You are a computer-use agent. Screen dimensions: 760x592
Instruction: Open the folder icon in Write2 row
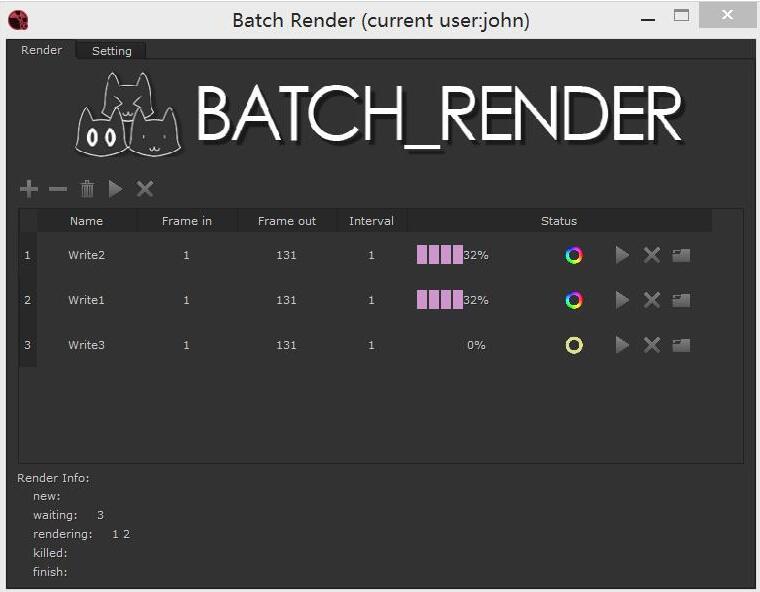(681, 255)
